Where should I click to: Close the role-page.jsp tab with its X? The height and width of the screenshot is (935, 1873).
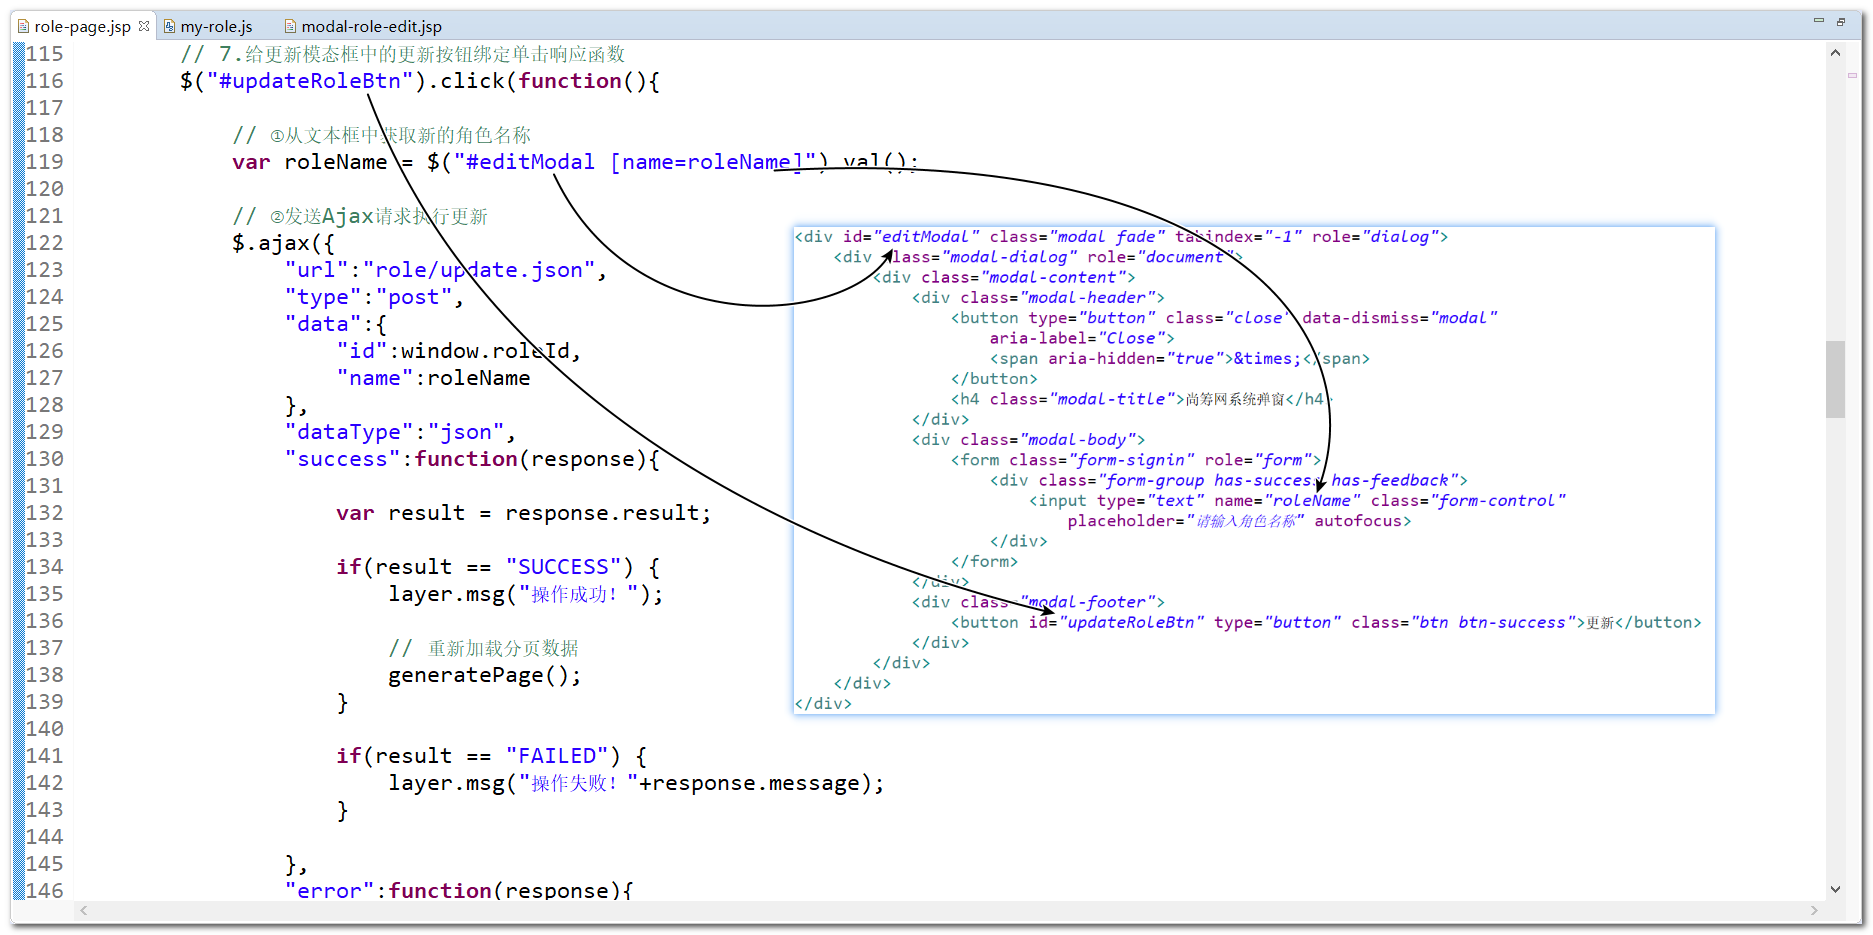point(144,26)
